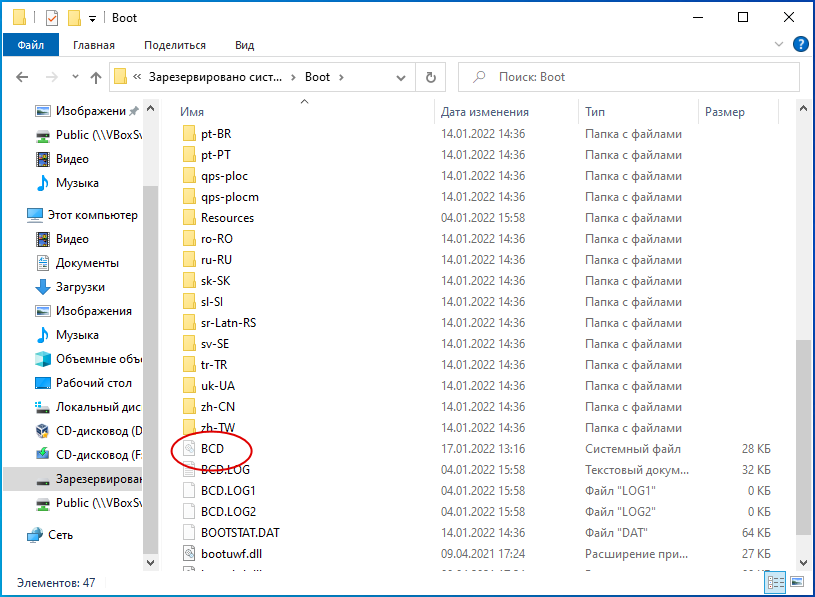Sort by Дата изменения column header
The height and width of the screenshot is (597, 815).
tap(484, 112)
